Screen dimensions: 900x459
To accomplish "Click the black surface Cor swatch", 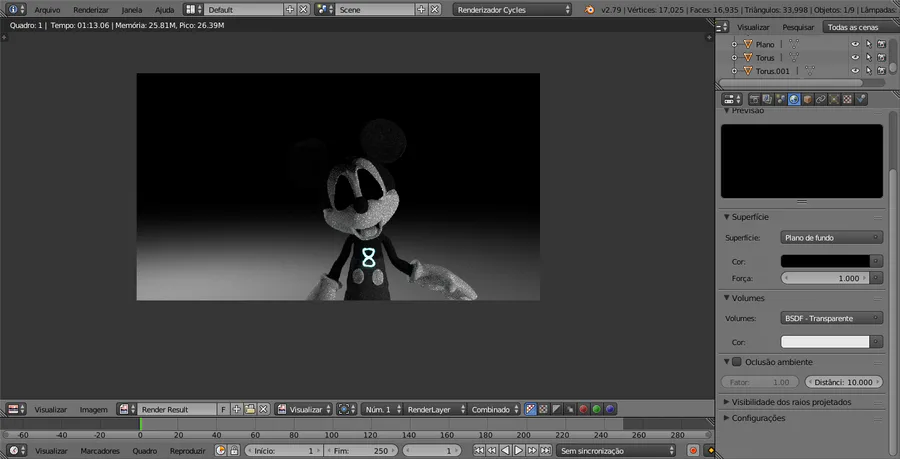I will (x=825, y=261).
